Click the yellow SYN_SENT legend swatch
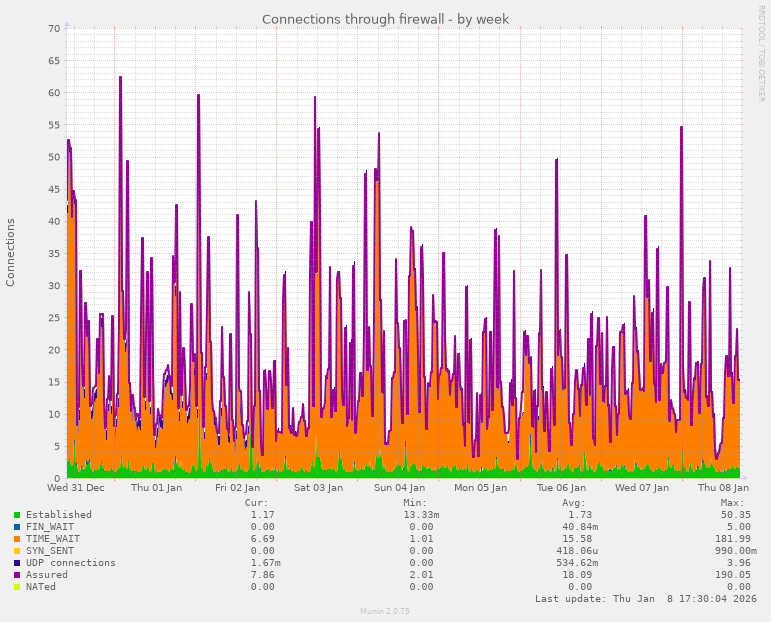The width and height of the screenshot is (771, 622). pyautogui.click(x=17, y=551)
